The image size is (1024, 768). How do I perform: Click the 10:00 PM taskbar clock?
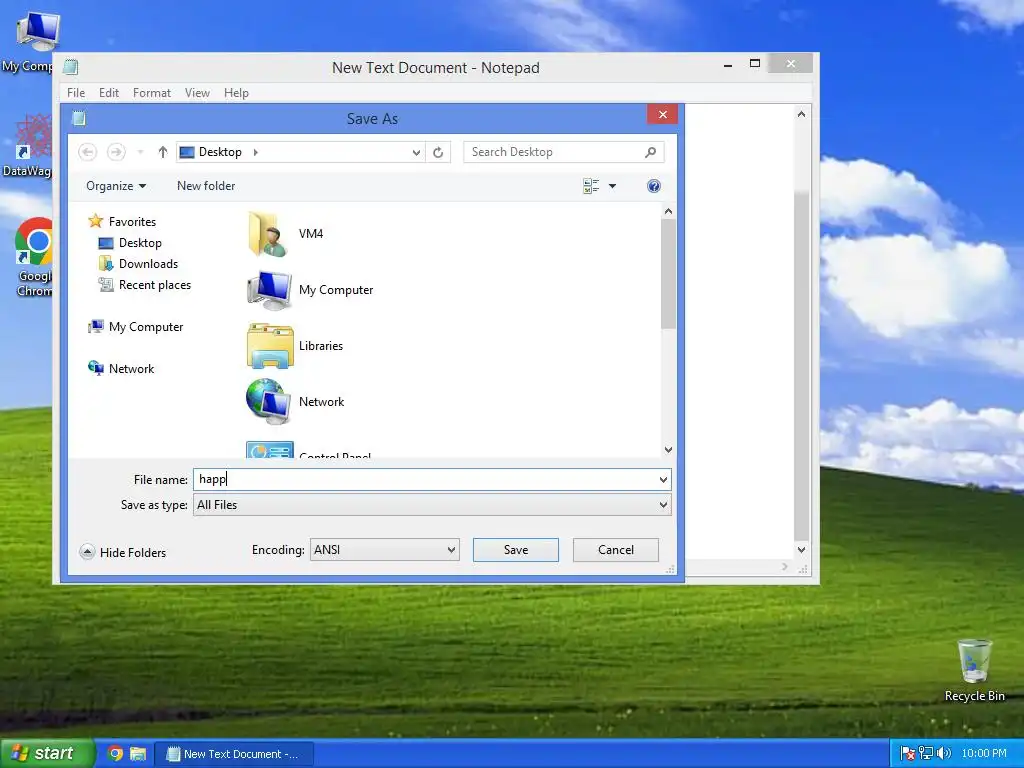pos(984,754)
